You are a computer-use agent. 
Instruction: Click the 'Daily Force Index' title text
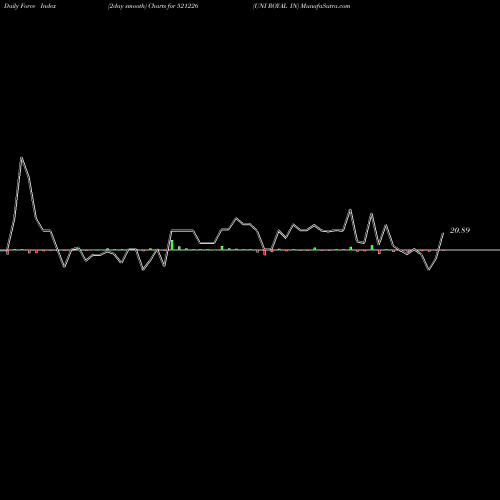pyautogui.click(x=30, y=6)
